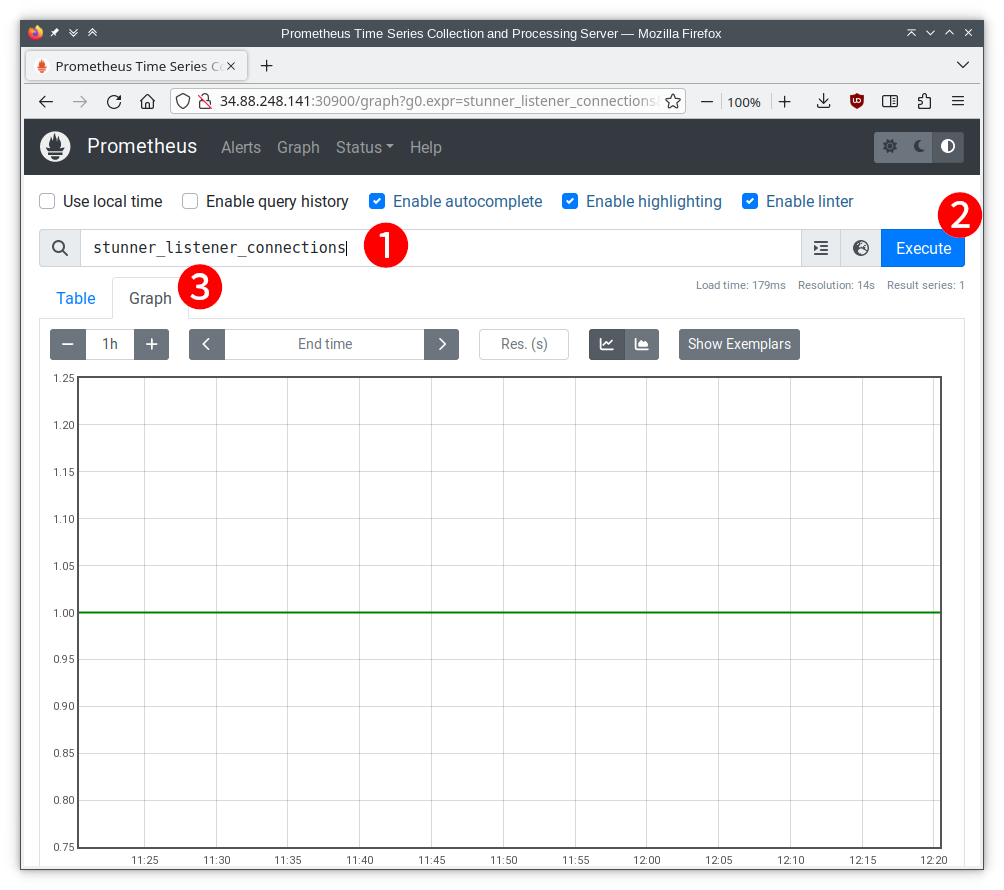Click the stunner_listener_connections expression field
This screenshot has width=1004, height=890.
(441, 248)
